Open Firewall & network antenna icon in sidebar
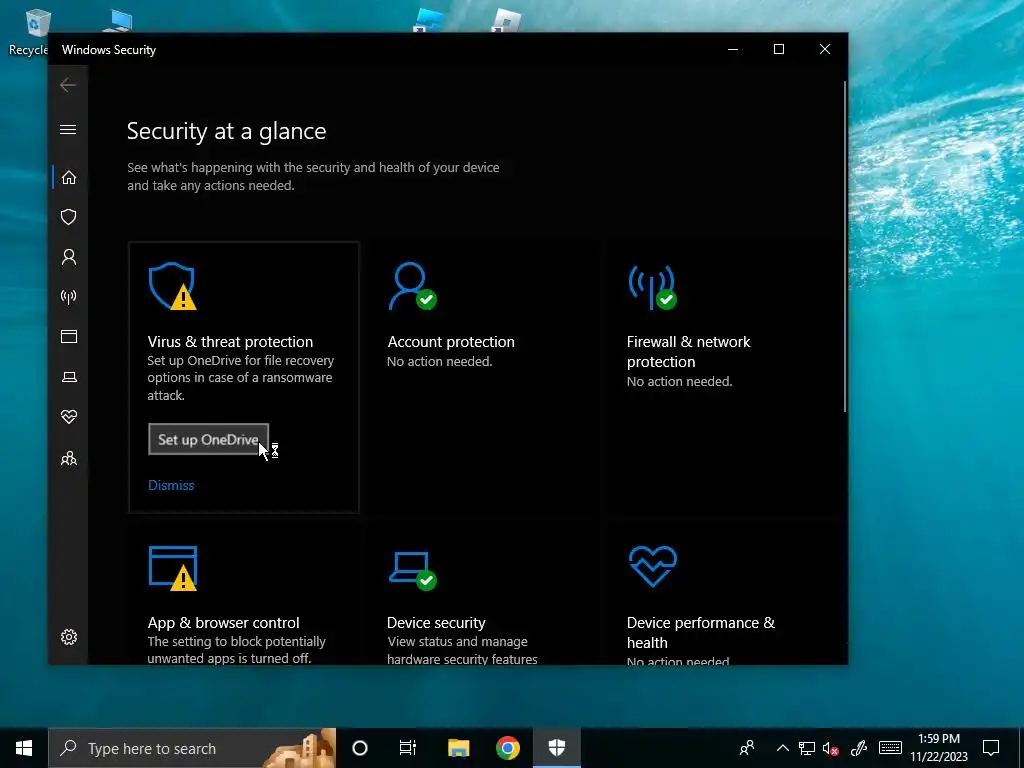 point(69,297)
